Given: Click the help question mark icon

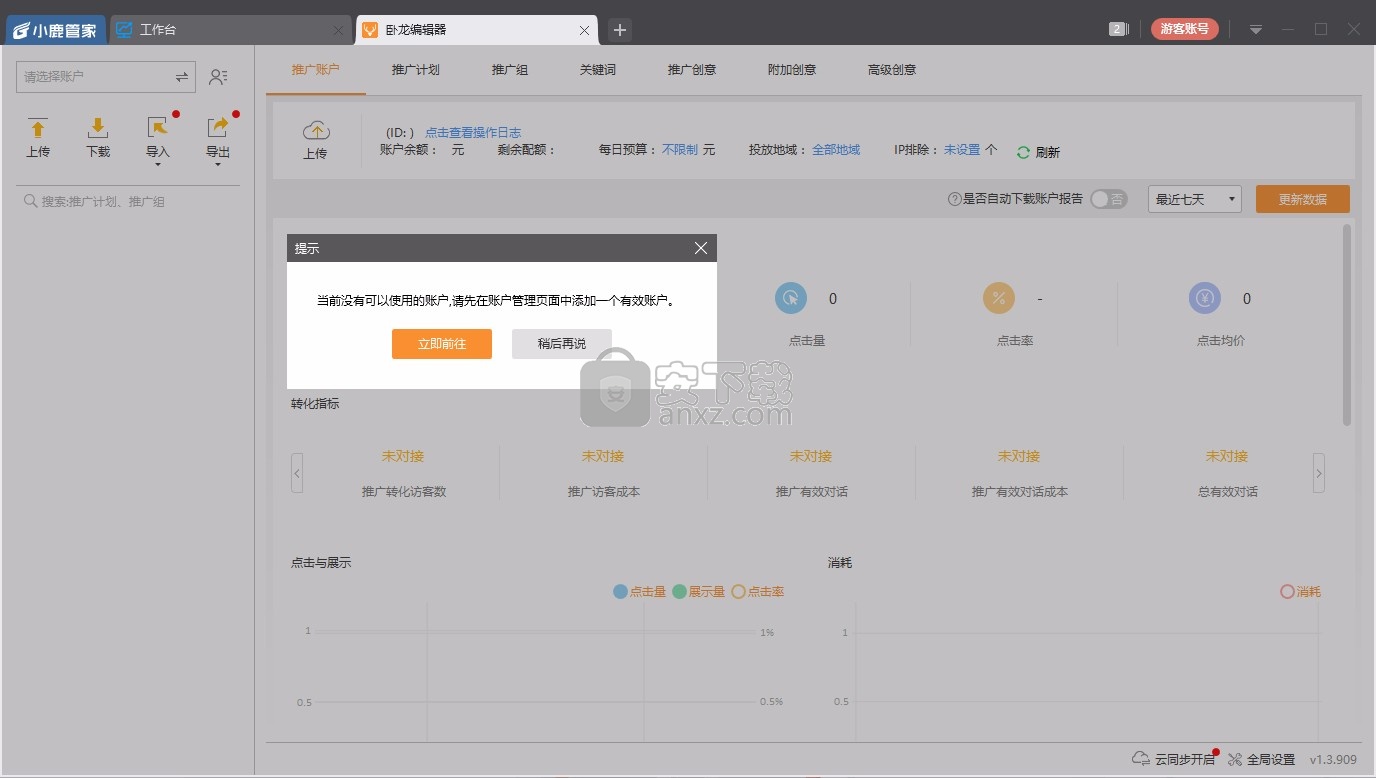Looking at the screenshot, I should pos(954,199).
